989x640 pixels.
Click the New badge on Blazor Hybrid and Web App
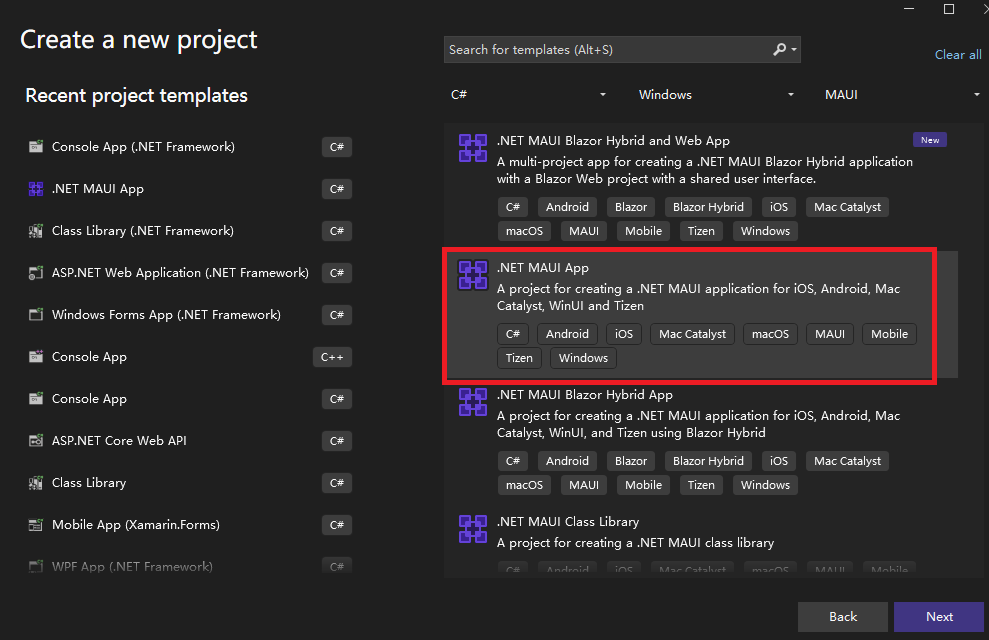pos(930,140)
